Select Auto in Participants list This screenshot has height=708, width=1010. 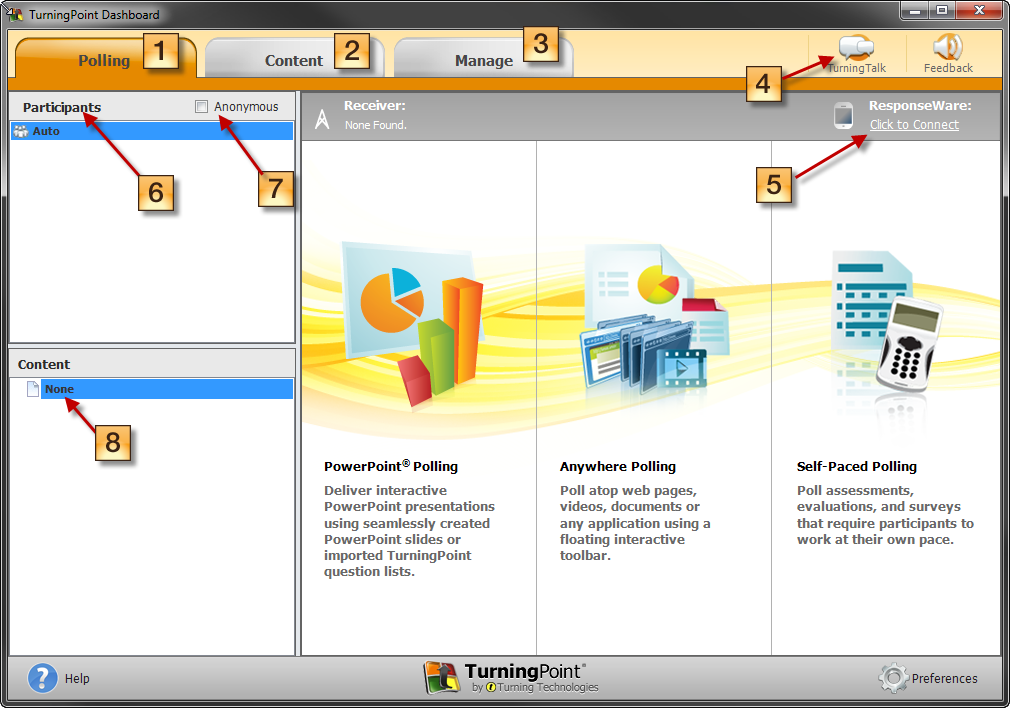(152, 131)
